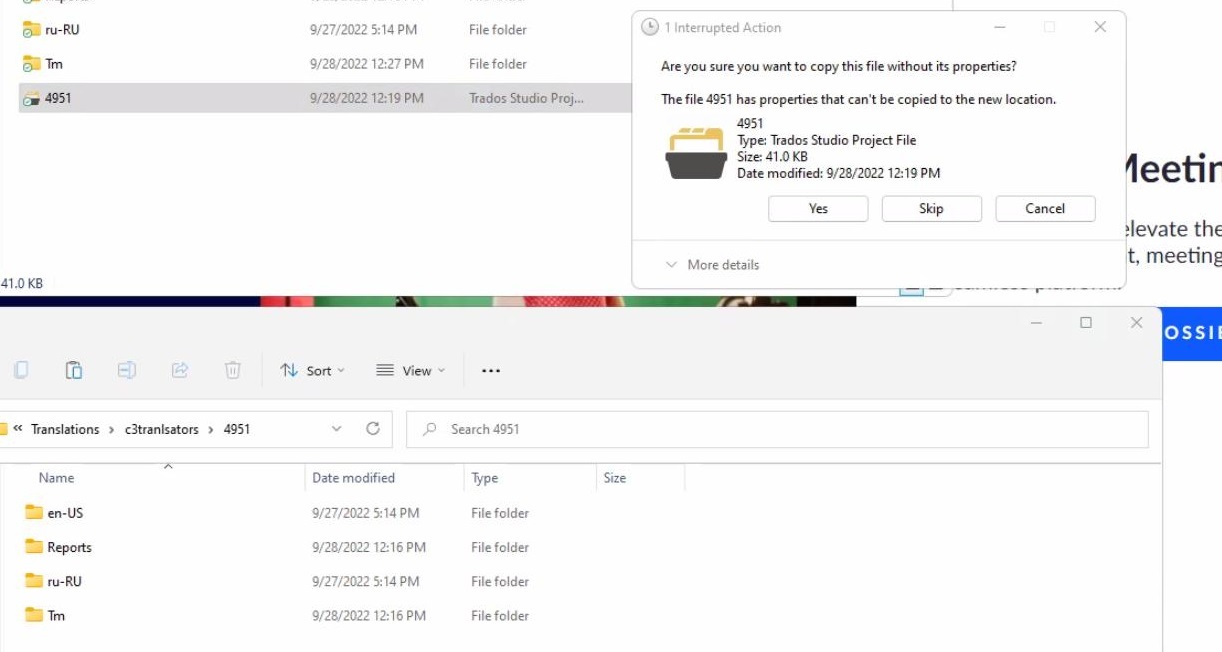Click the Paste toolbar icon

74,370
